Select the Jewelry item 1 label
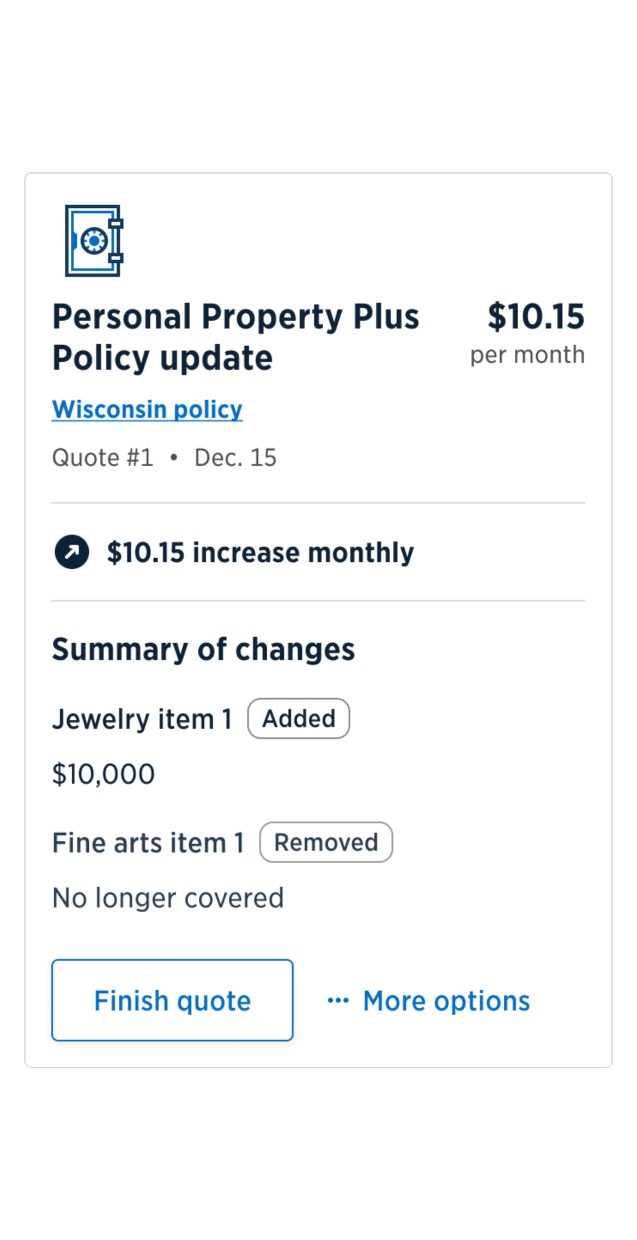The height and width of the screenshot is (1240, 637). [x=142, y=719]
